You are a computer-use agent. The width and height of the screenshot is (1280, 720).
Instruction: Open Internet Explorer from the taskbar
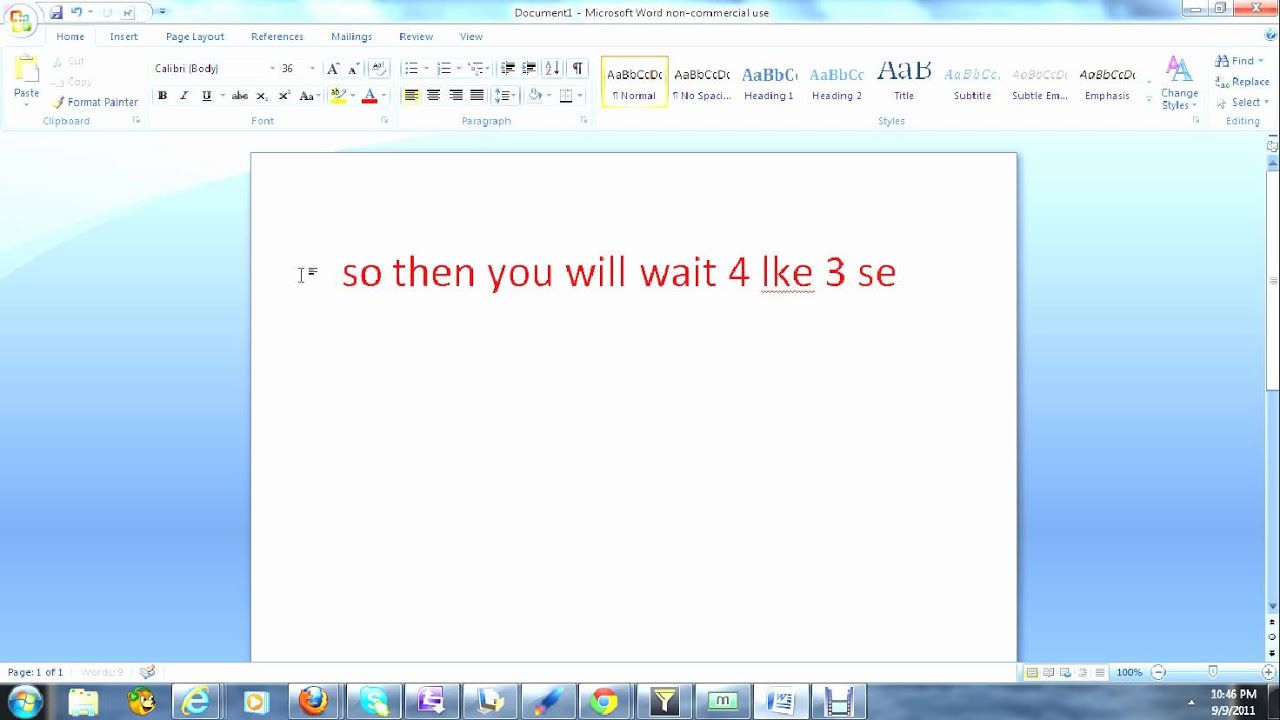(x=196, y=702)
